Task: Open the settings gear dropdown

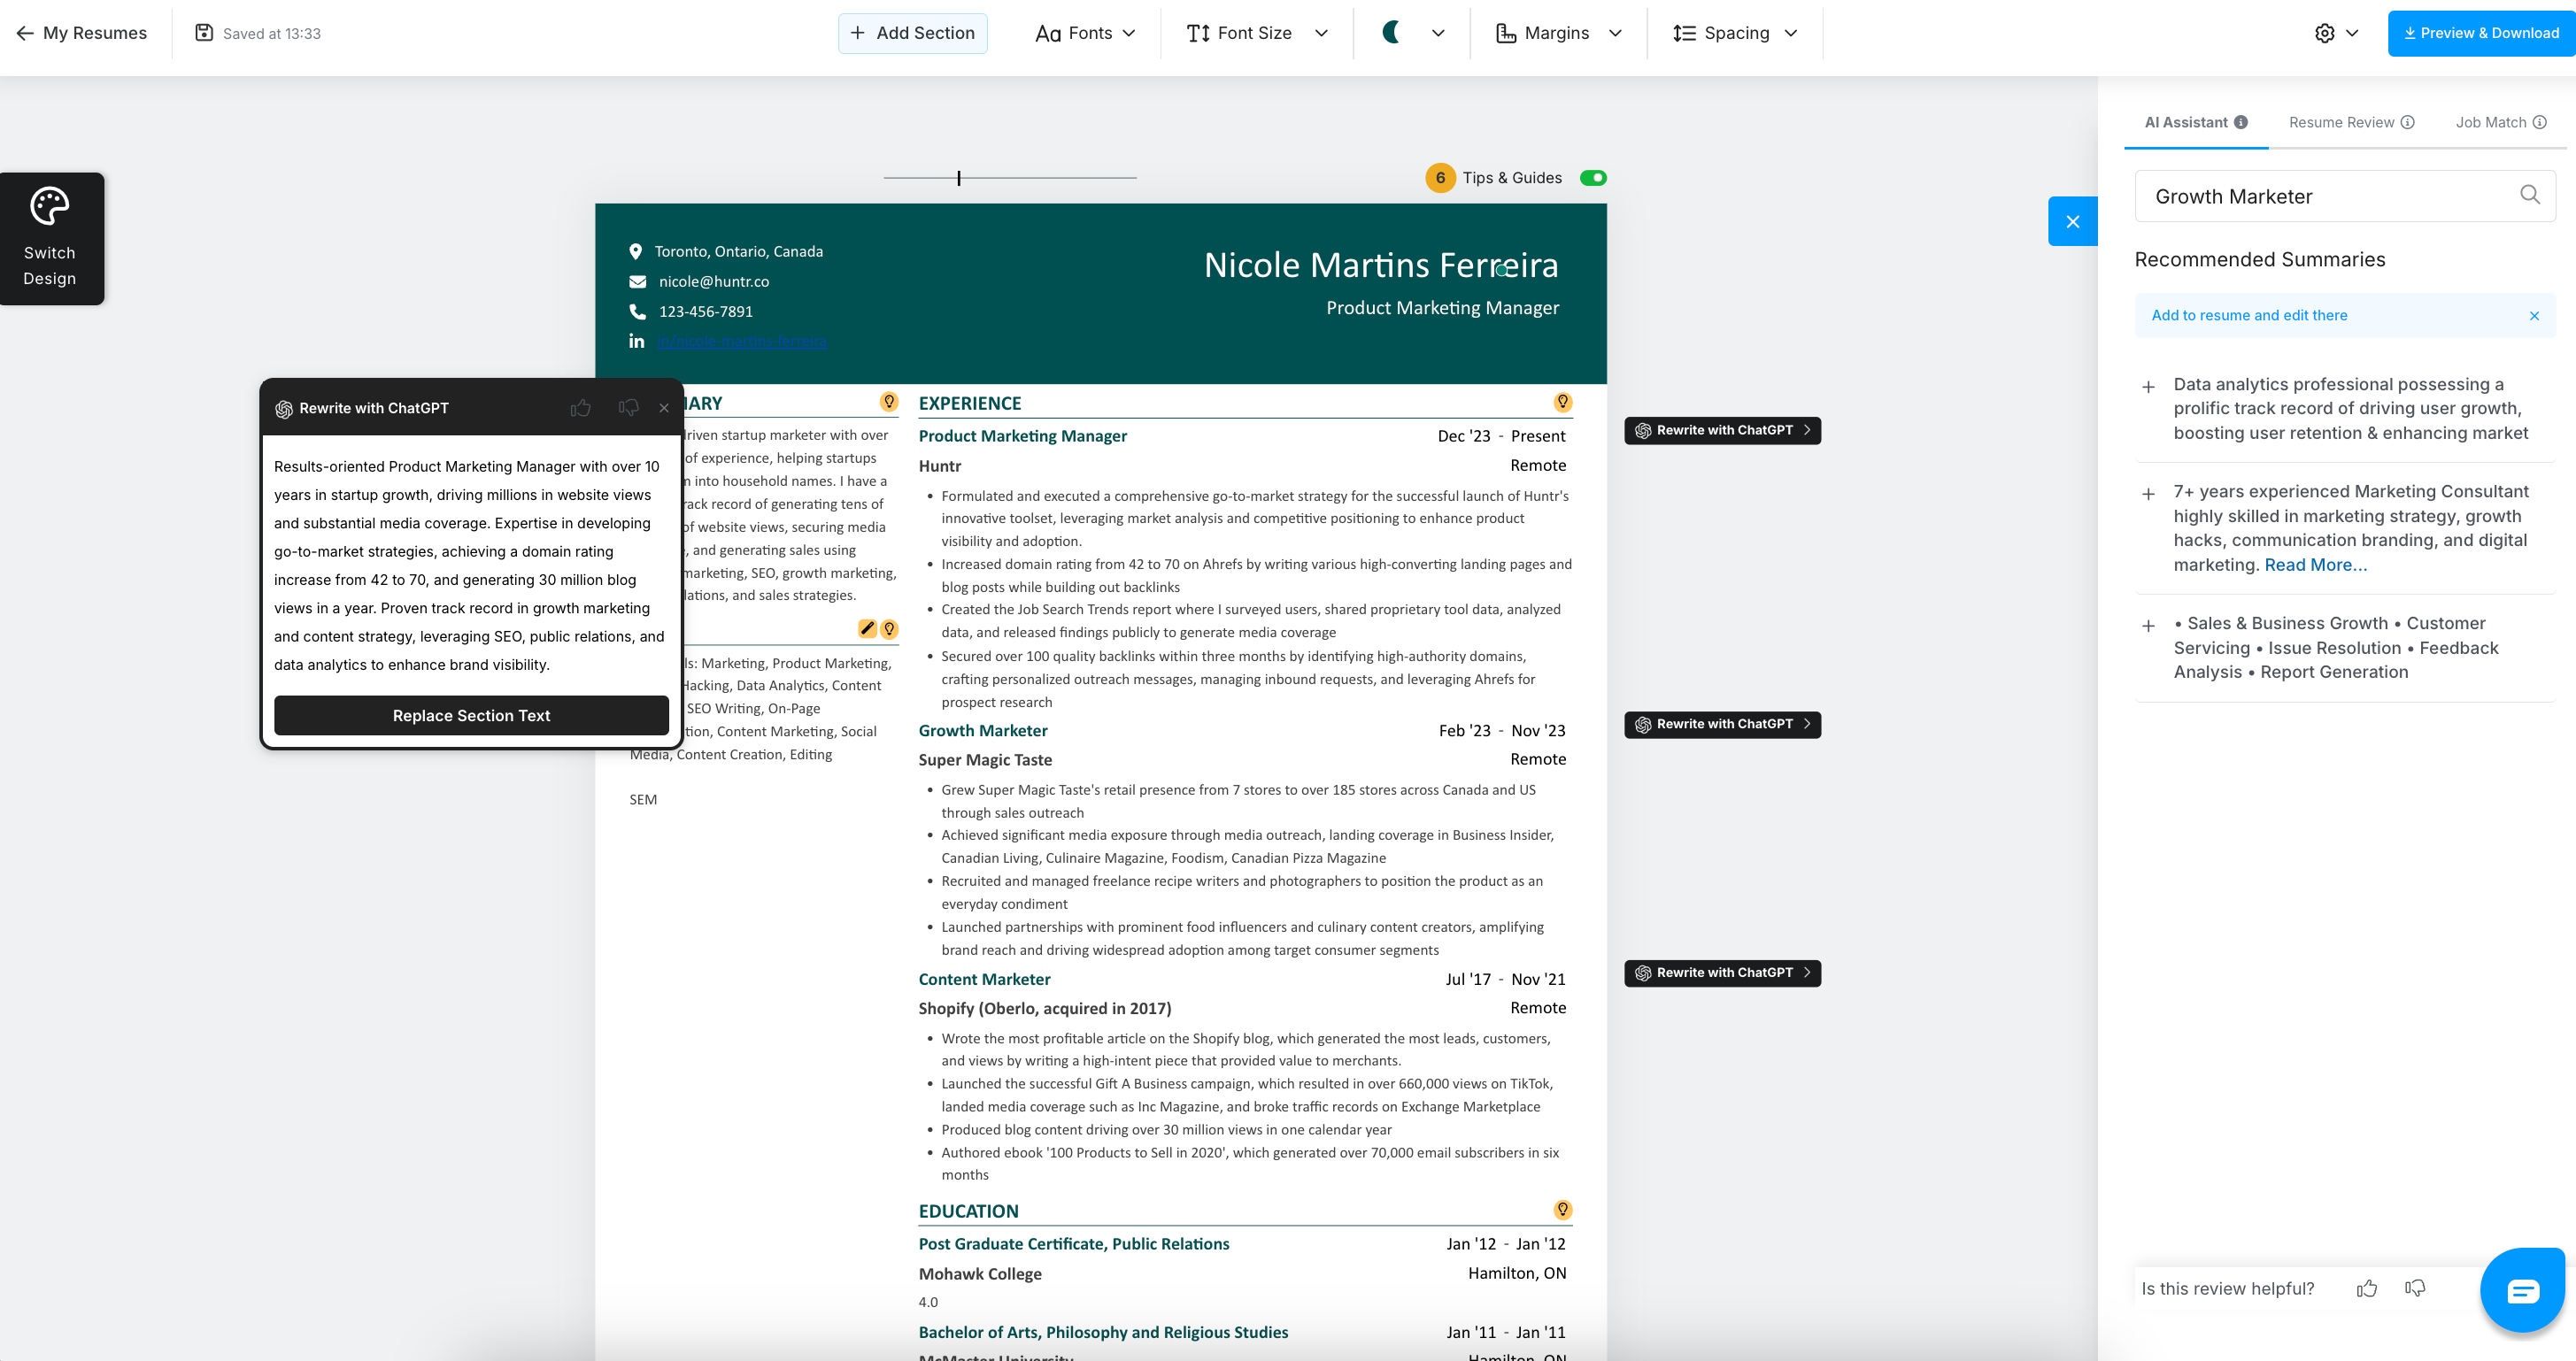Action: [x=2336, y=33]
